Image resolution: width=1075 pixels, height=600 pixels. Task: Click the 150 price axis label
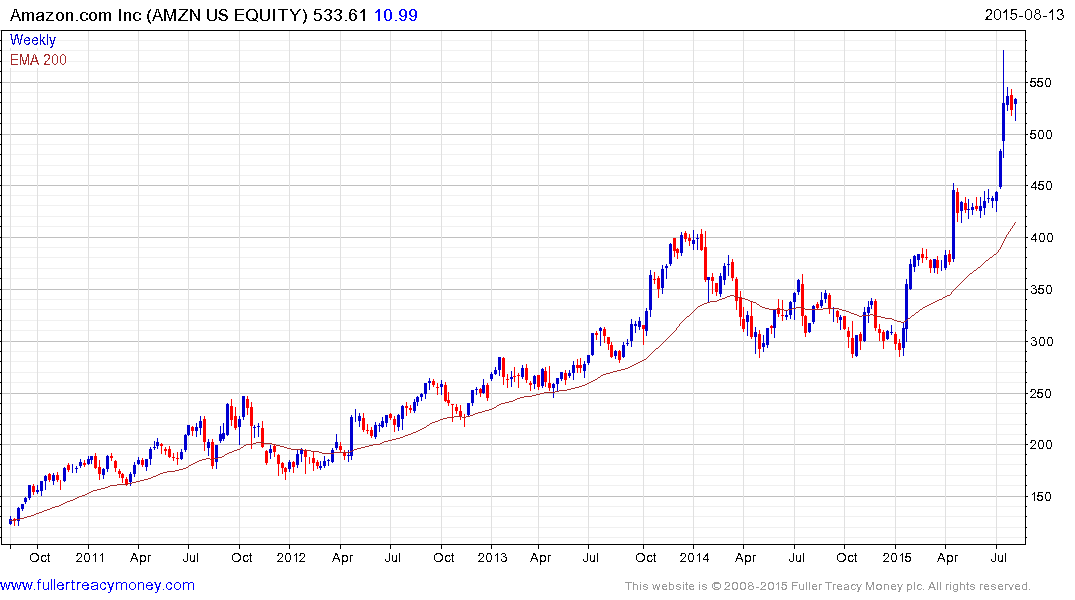[x=1041, y=497]
